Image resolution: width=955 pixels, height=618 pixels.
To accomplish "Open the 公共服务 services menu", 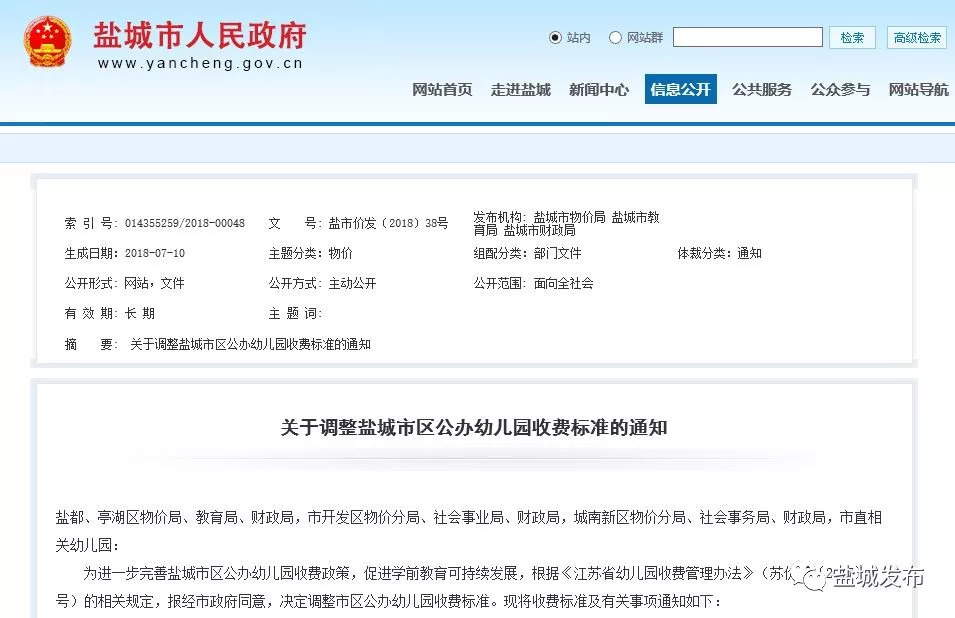I will pos(761,89).
